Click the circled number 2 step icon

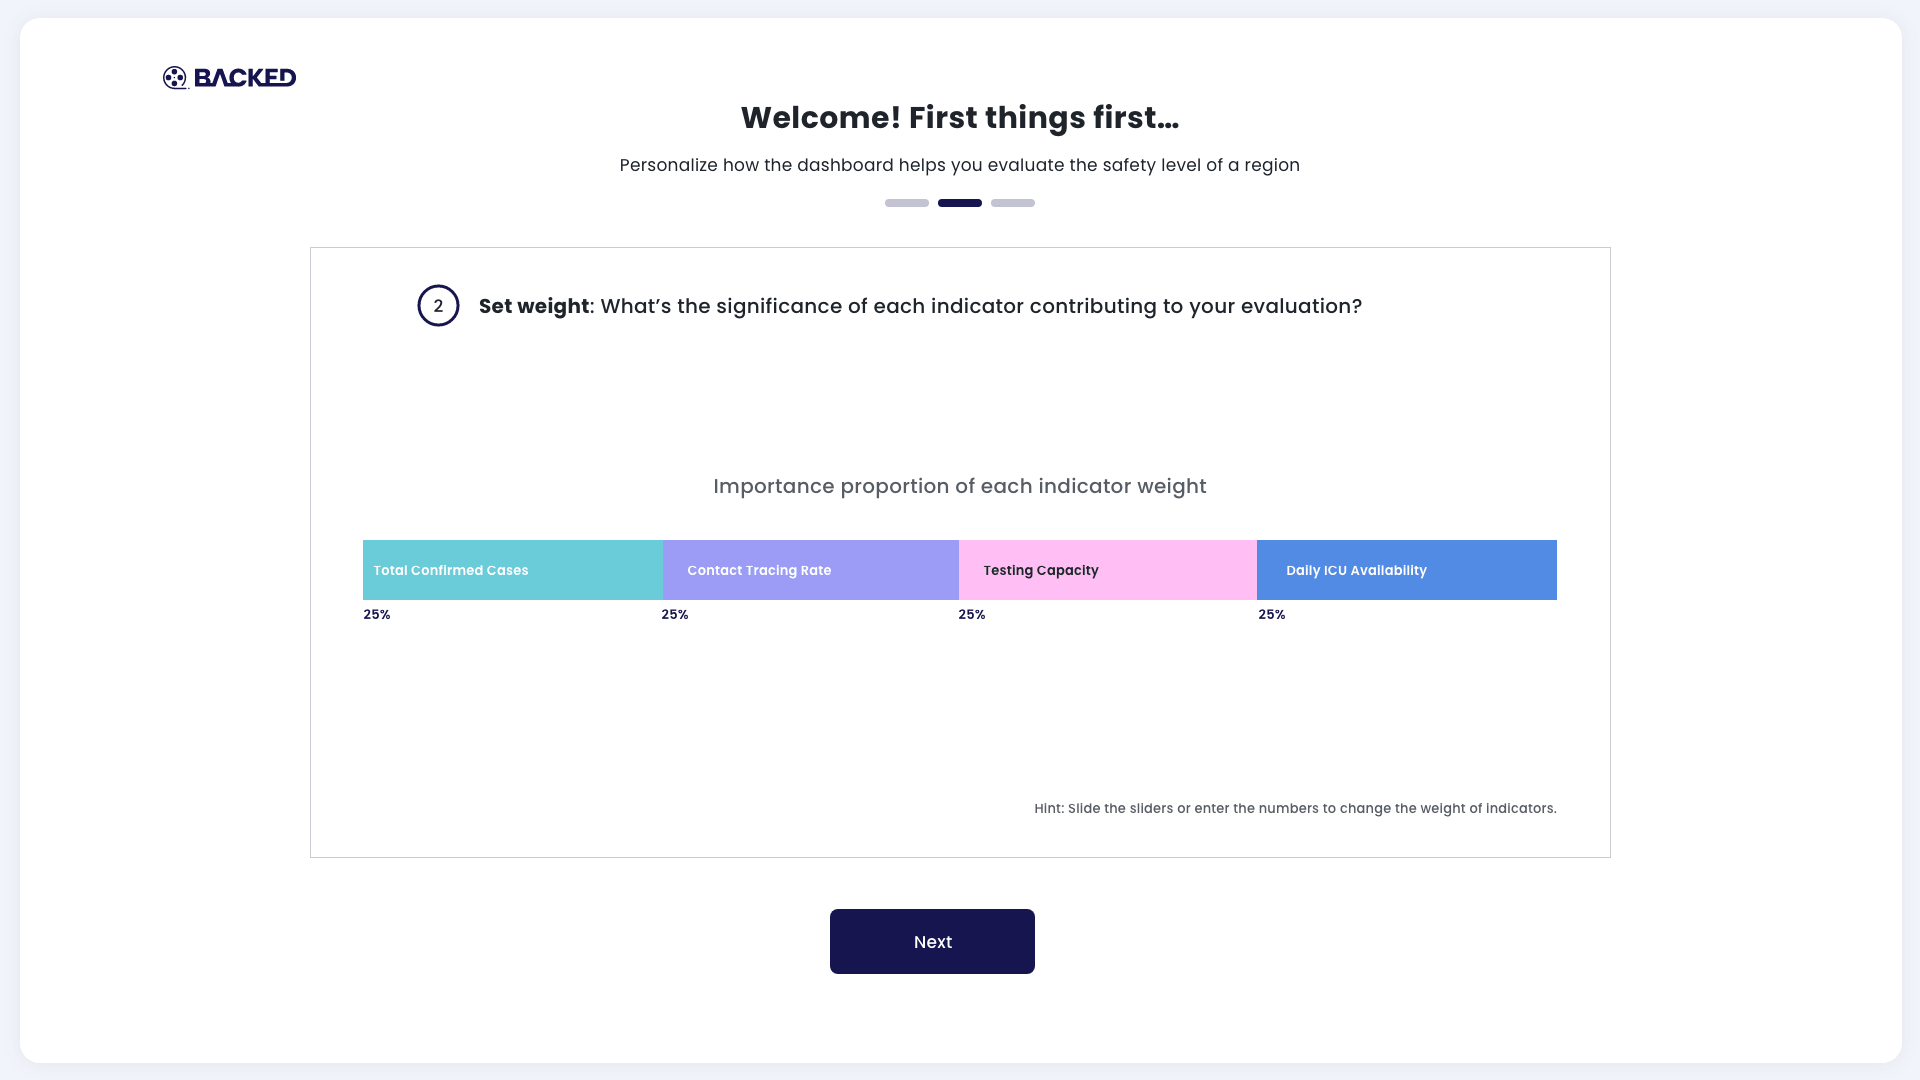[438, 306]
